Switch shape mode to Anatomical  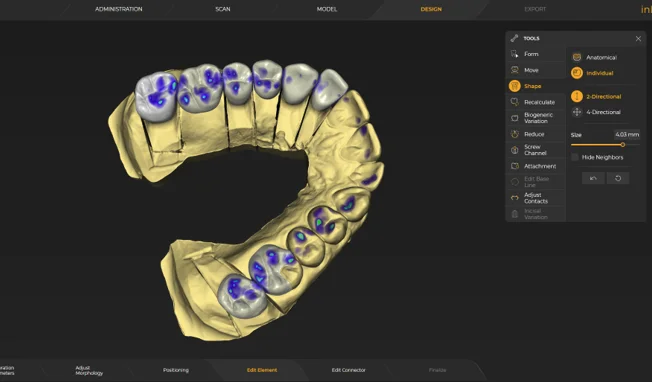(594, 57)
